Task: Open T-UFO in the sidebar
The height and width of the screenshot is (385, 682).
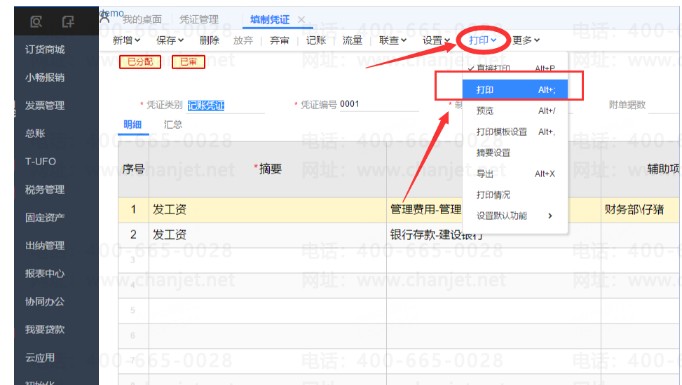Action: tap(40, 161)
